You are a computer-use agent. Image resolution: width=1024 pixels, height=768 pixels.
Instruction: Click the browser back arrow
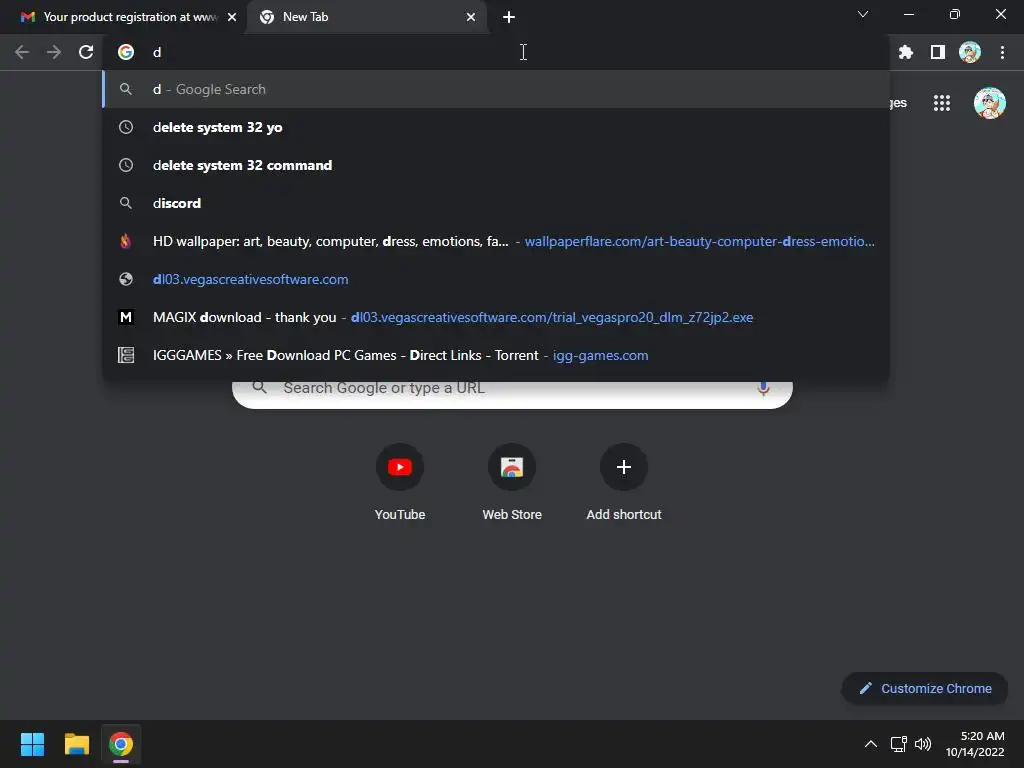click(x=22, y=52)
